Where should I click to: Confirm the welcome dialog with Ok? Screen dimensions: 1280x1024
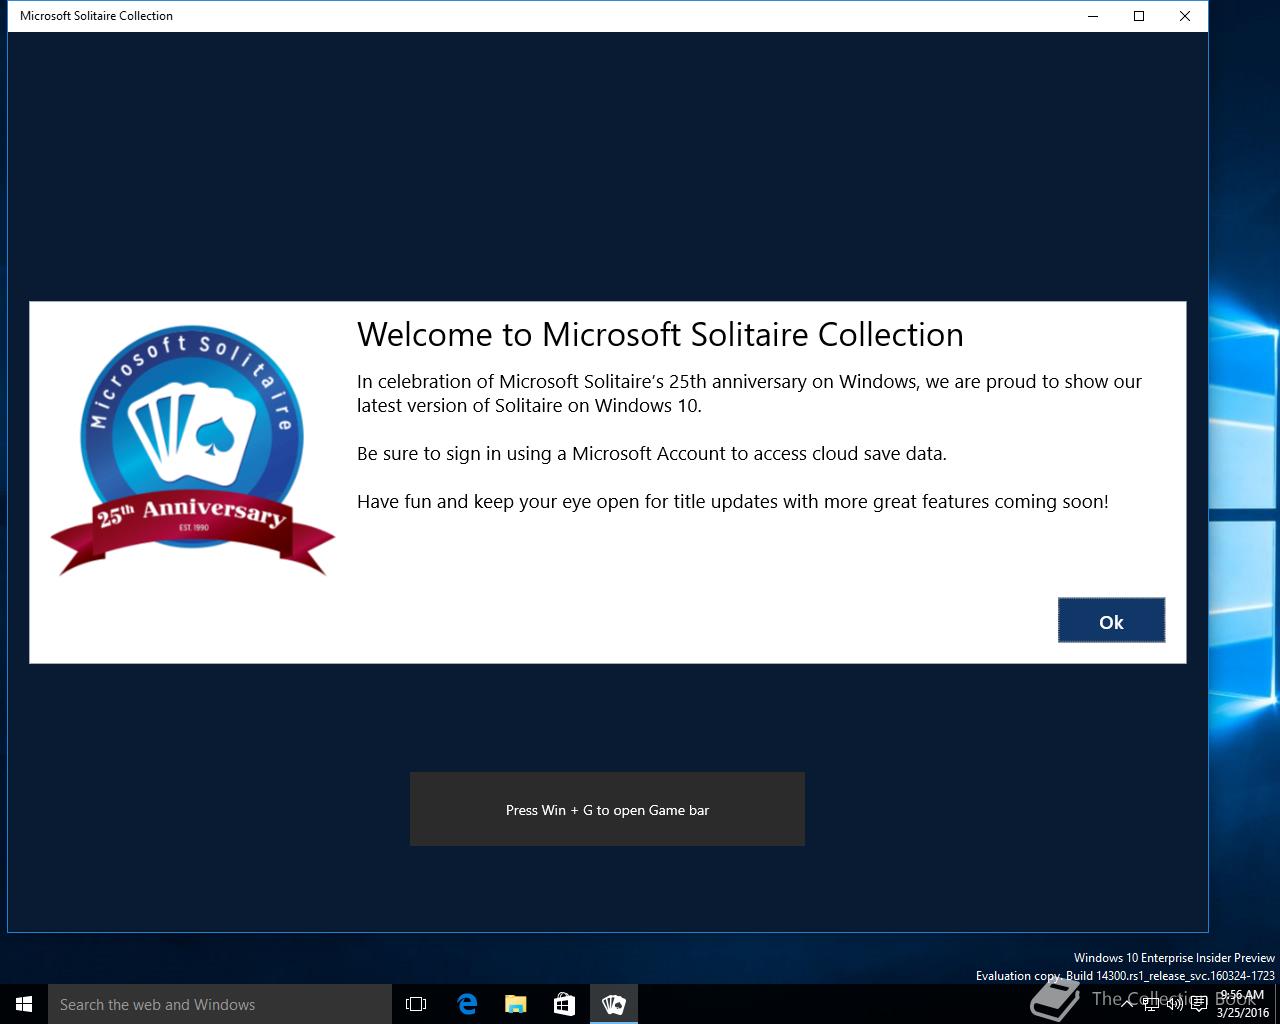click(1111, 620)
